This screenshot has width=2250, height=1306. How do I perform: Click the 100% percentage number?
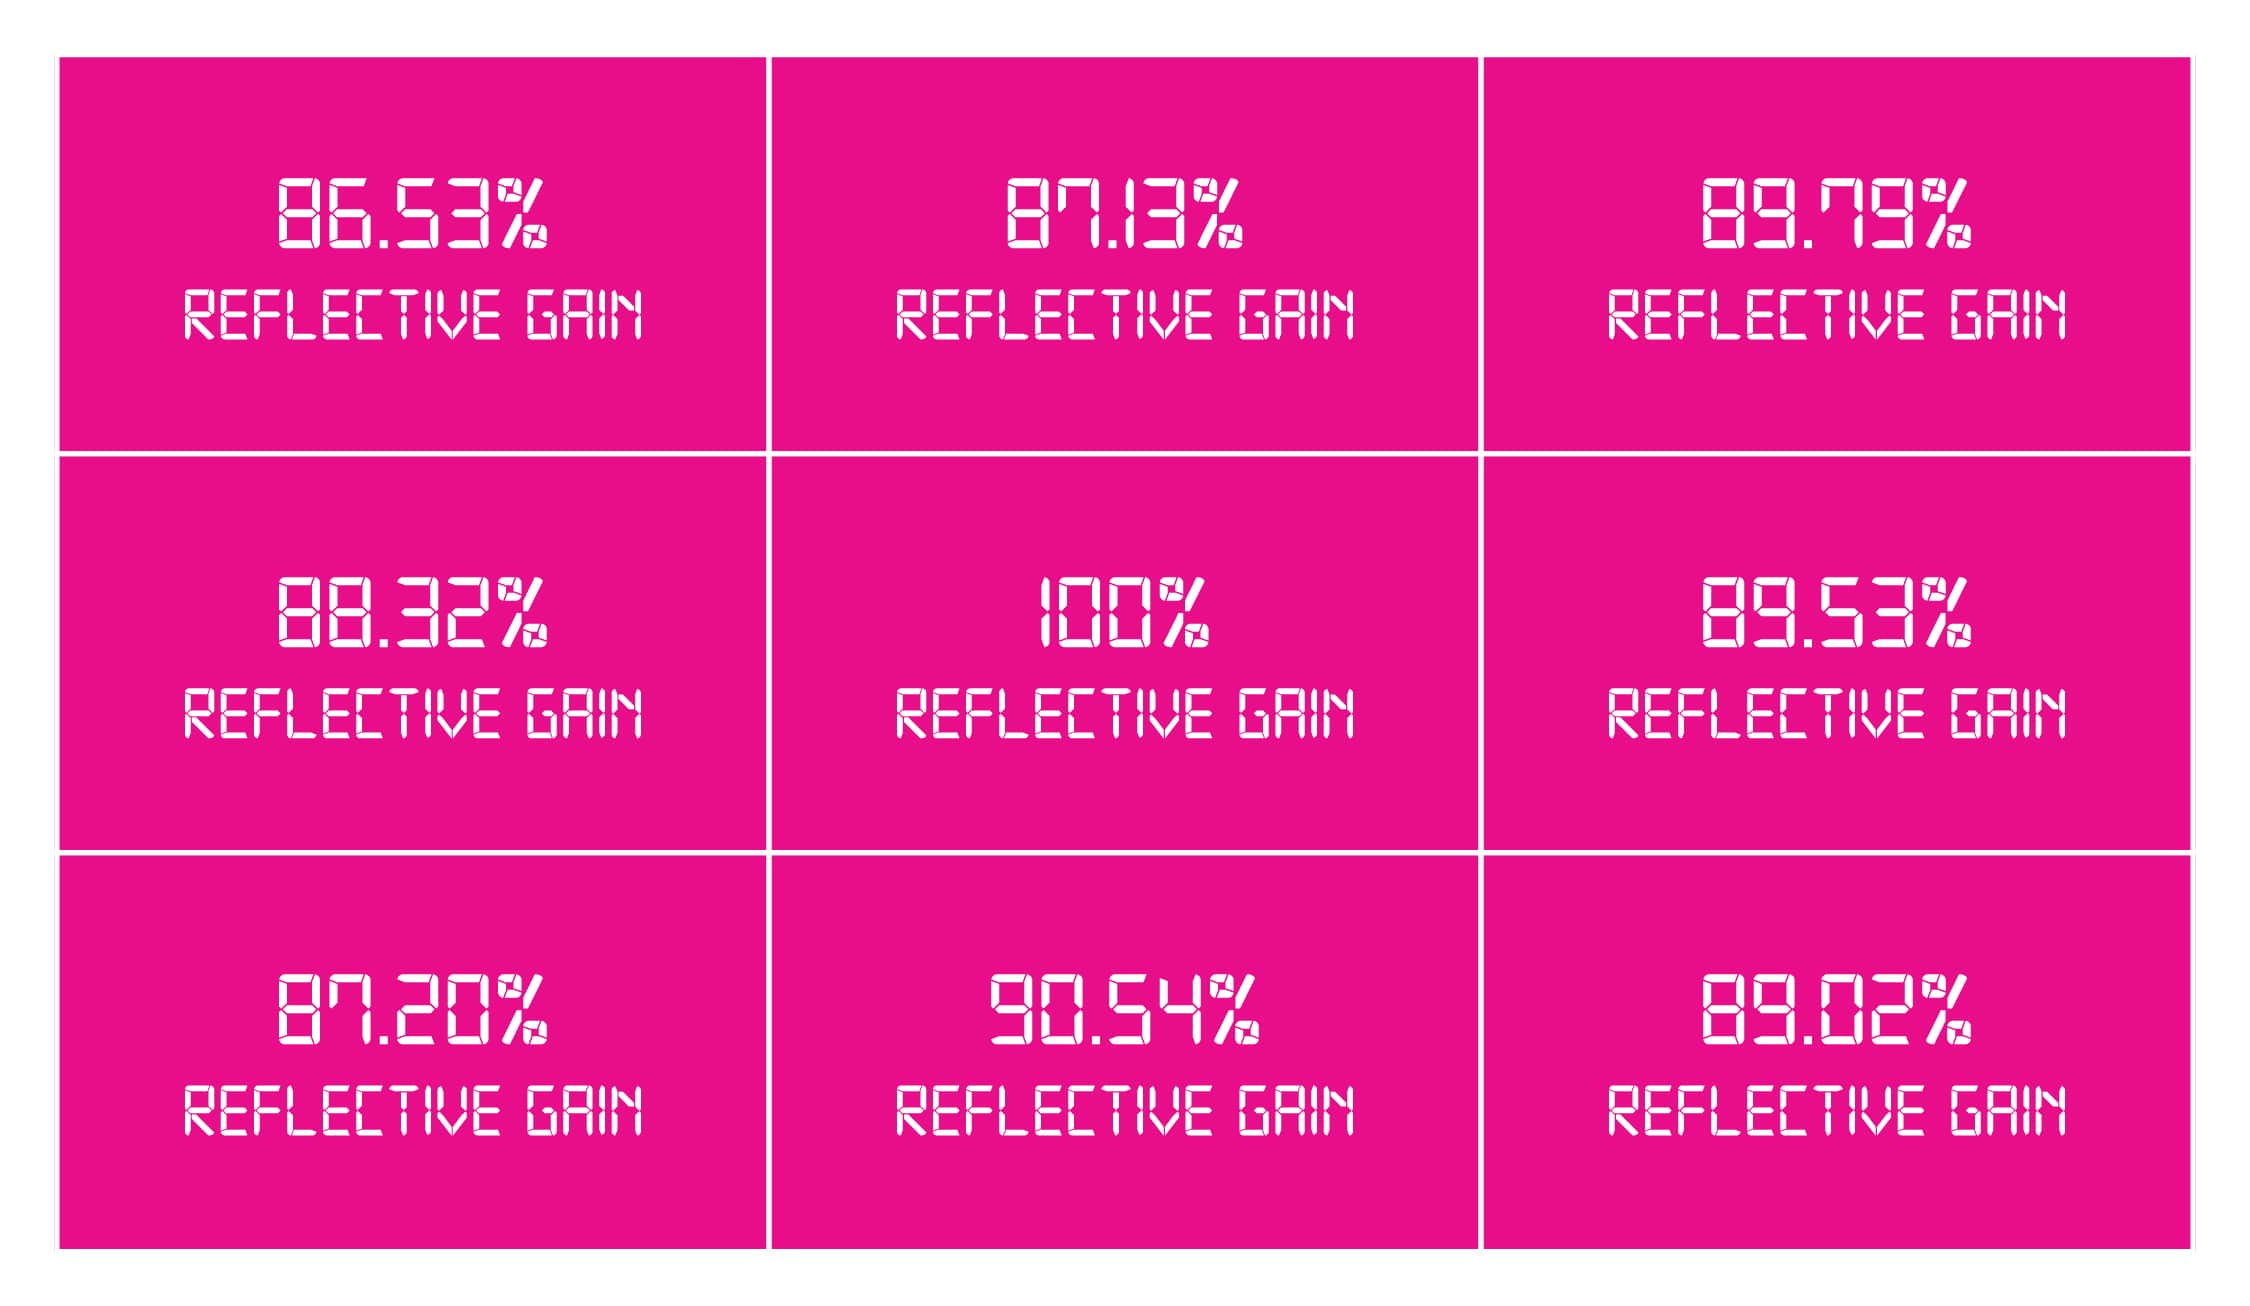[1124, 612]
